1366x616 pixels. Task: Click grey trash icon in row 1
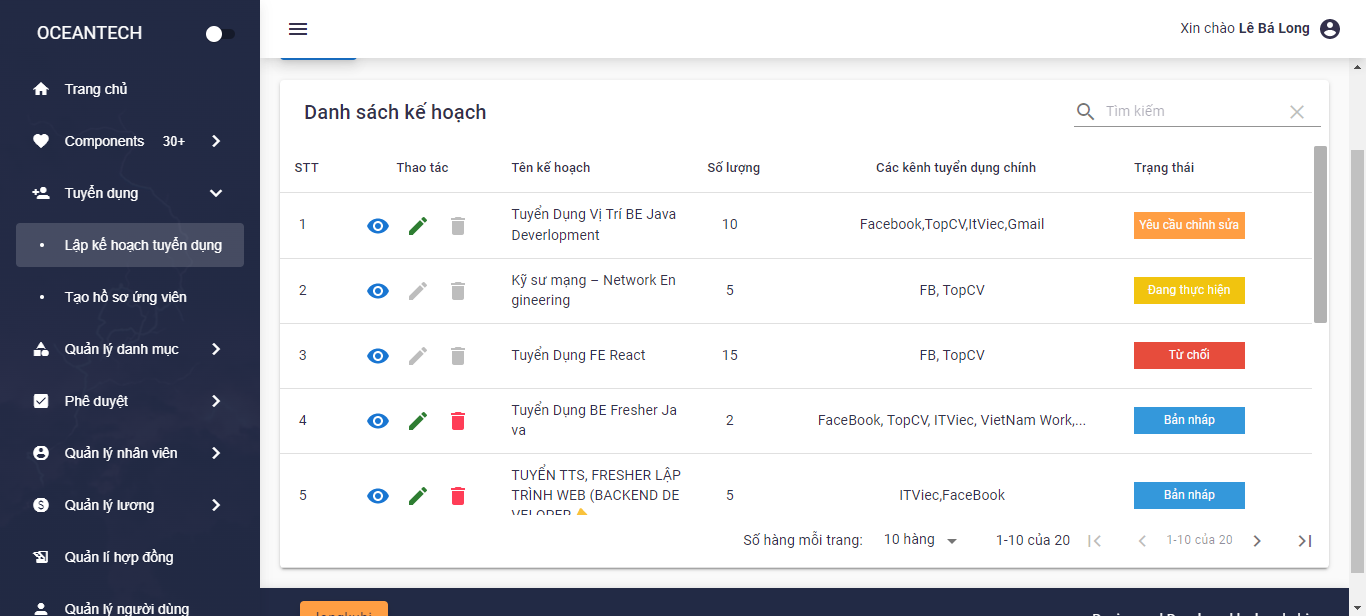(458, 226)
